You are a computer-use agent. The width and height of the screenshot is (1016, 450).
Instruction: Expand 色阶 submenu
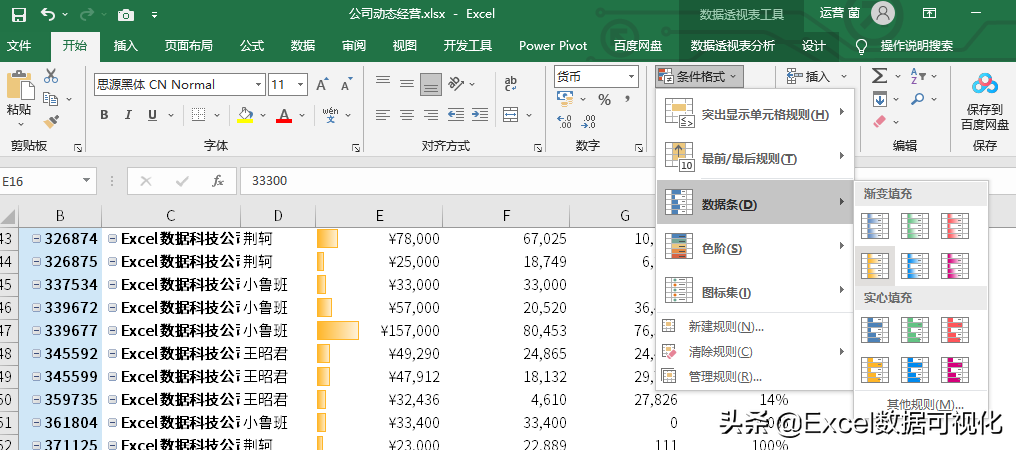[754, 248]
